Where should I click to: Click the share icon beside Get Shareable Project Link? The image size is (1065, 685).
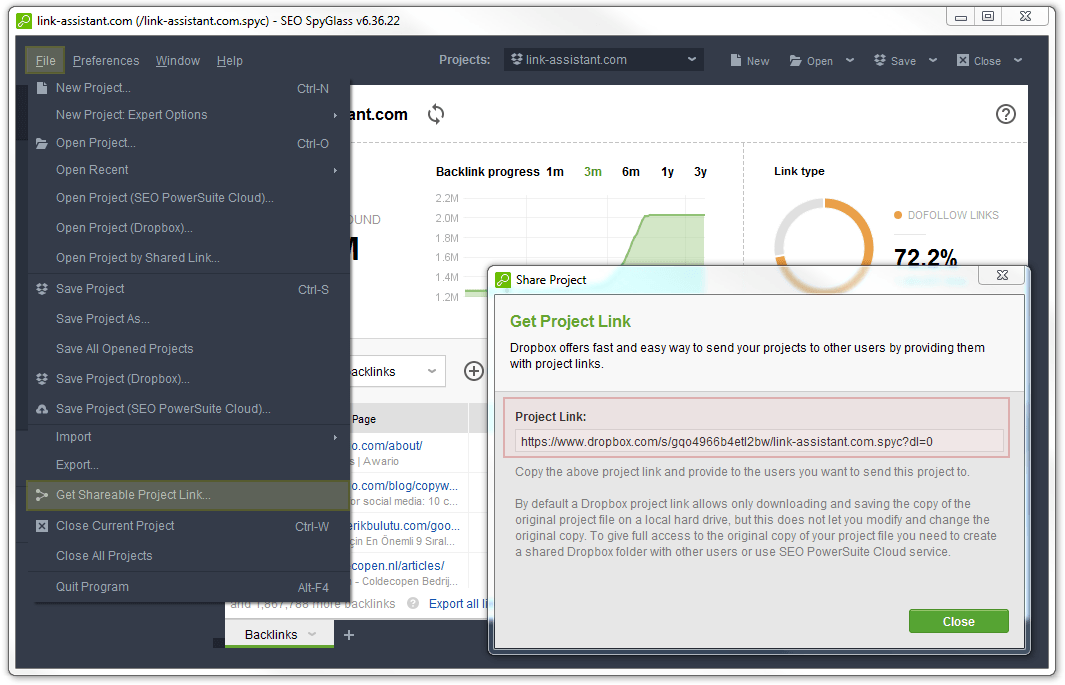tap(42, 495)
